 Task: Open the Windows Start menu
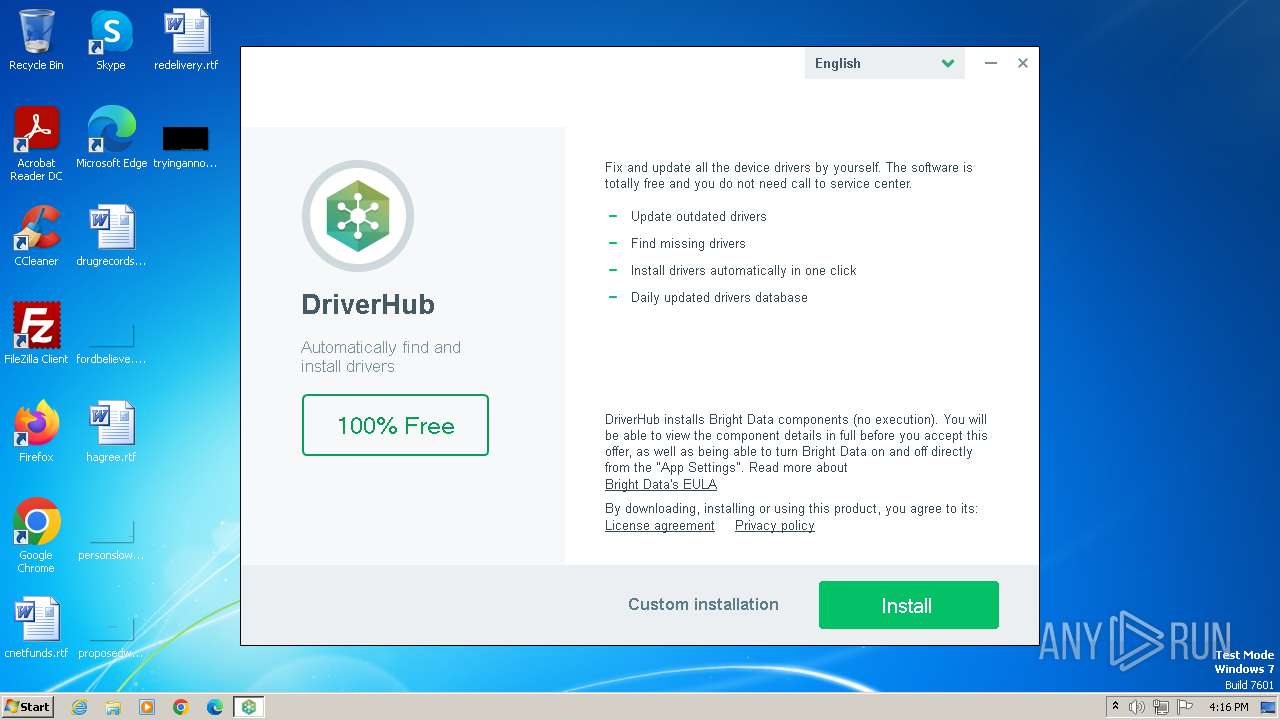[x=27, y=706]
